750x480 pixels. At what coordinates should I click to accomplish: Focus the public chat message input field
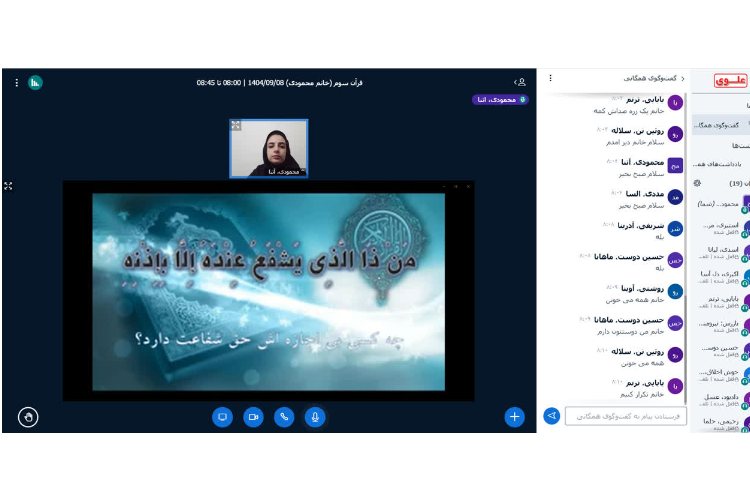click(626, 416)
